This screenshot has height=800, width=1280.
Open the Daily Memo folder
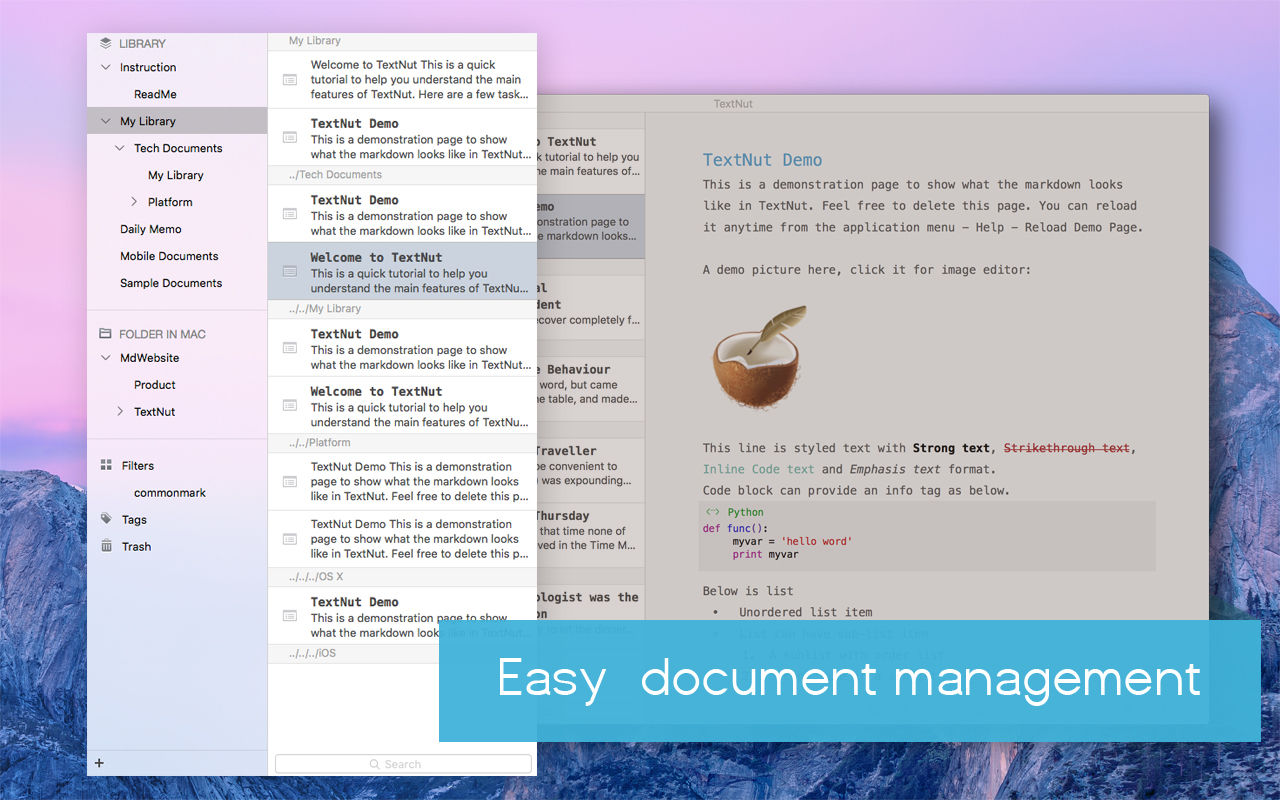pos(150,229)
